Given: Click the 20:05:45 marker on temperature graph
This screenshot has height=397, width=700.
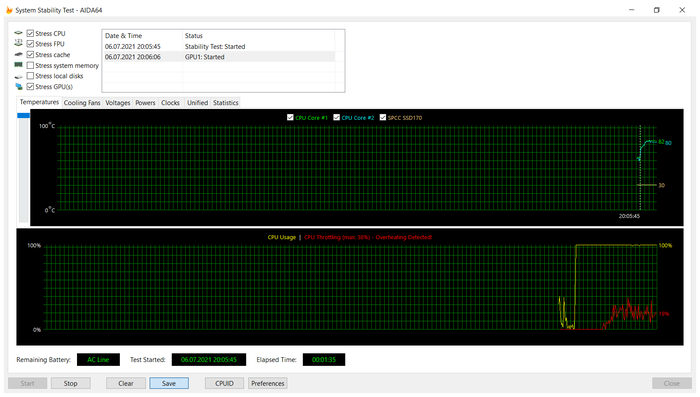Looking at the screenshot, I should click(629, 216).
